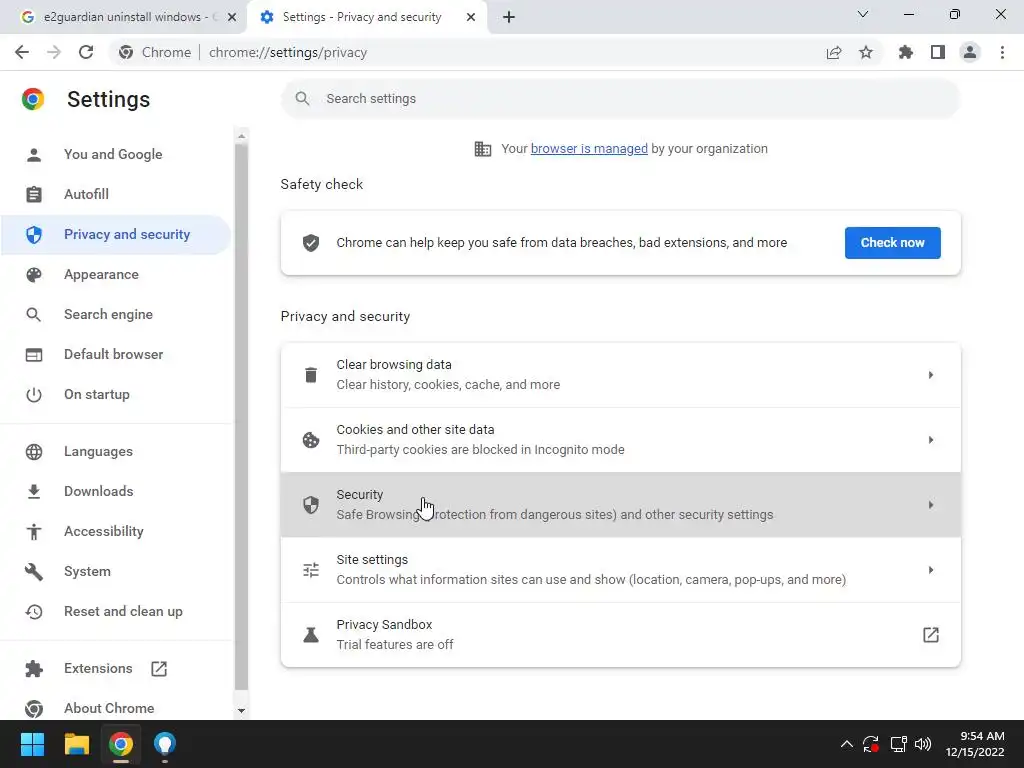Open Accessibility settings
This screenshot has width=1024, height=768.
click(x=115, y=532)
